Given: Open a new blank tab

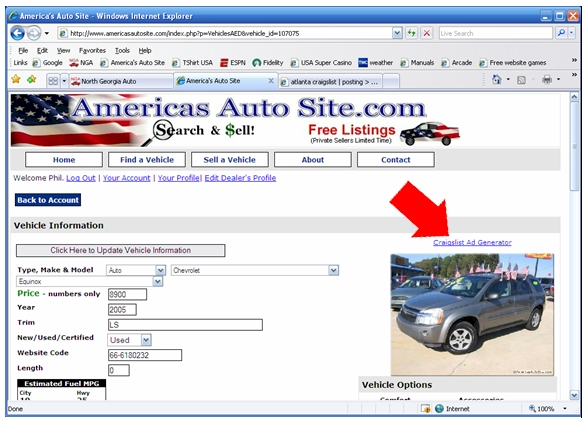Looking at the screenshot, I should coord(391,82).
